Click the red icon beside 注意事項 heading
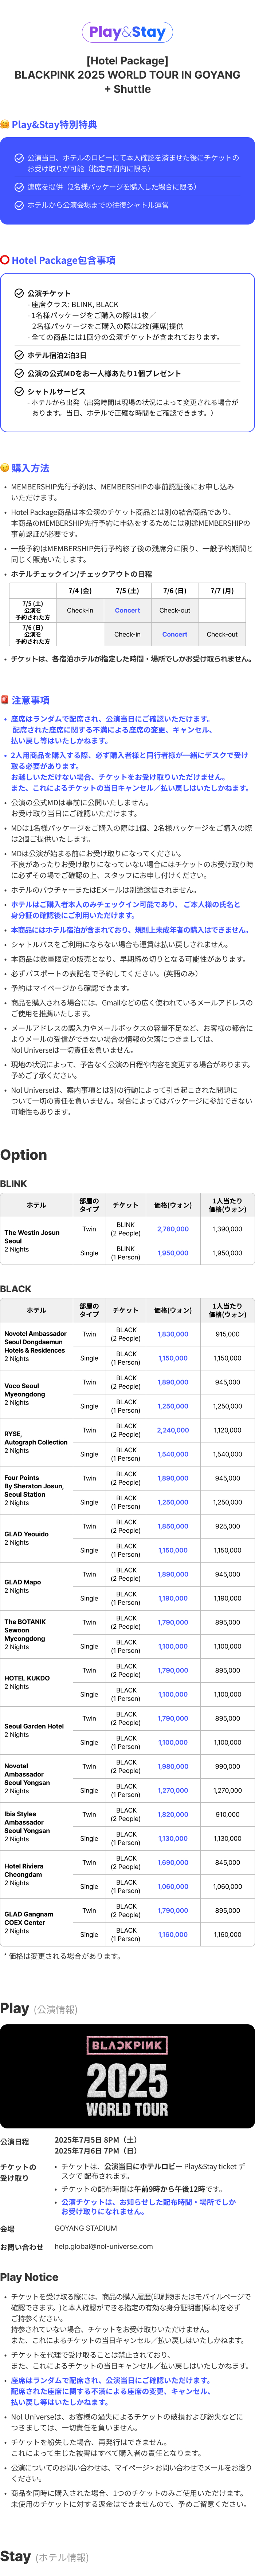Viewport: 255px width, 2576px height. coord(5,700)
